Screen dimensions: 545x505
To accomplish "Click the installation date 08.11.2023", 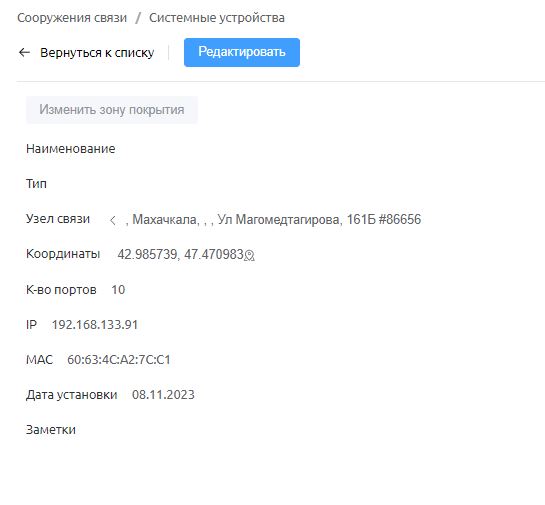I will point(163,395).
